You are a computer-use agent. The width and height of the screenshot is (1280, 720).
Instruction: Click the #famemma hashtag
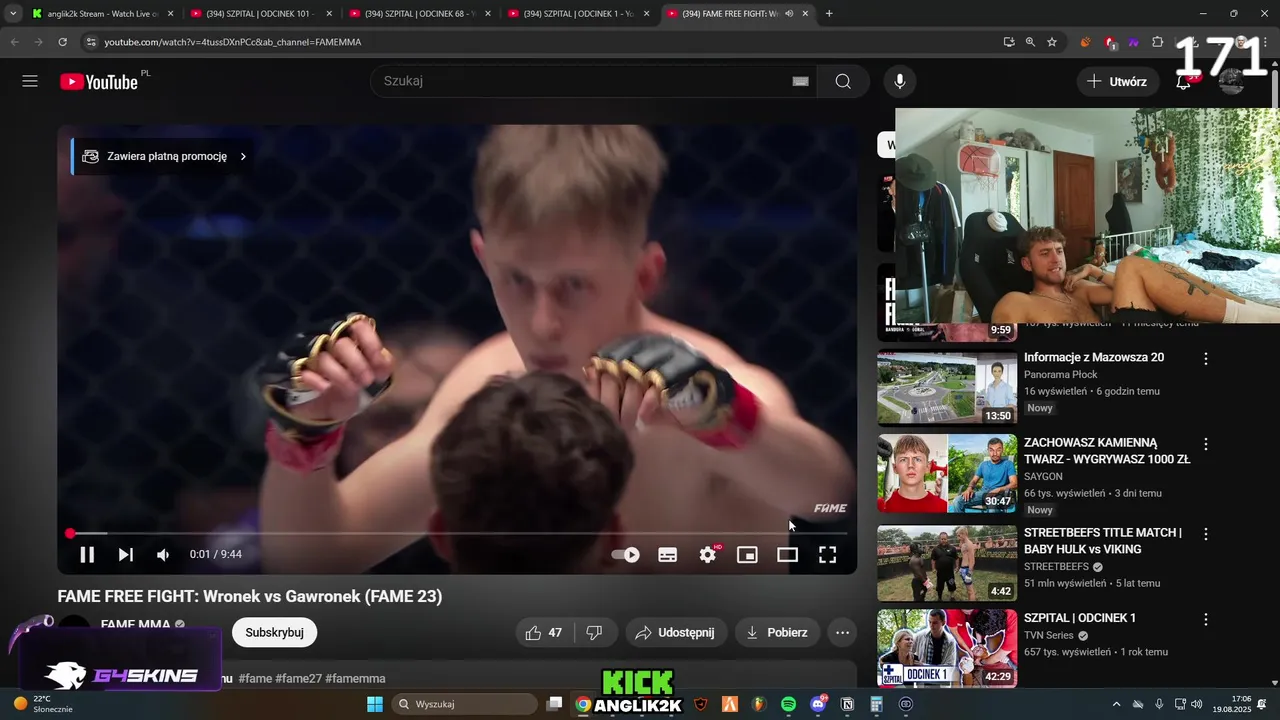tap(355, 679)
